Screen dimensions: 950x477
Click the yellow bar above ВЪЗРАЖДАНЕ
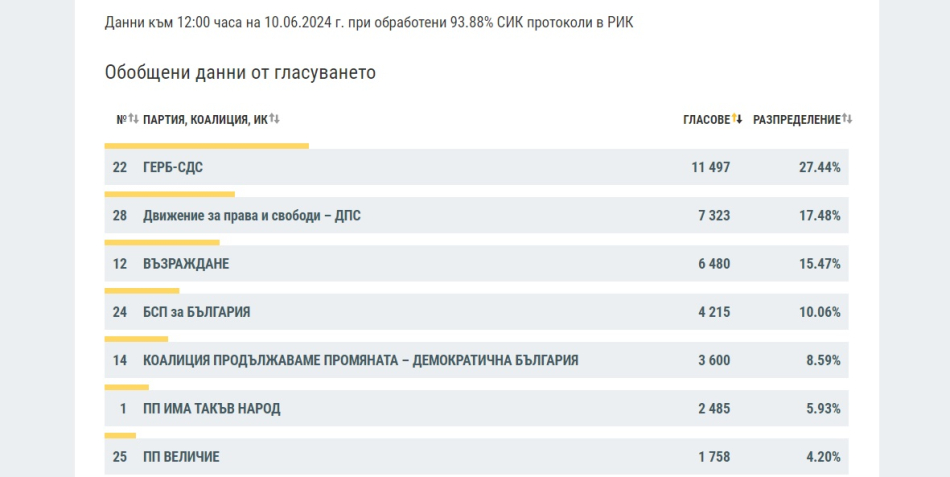tap(162, 242)
